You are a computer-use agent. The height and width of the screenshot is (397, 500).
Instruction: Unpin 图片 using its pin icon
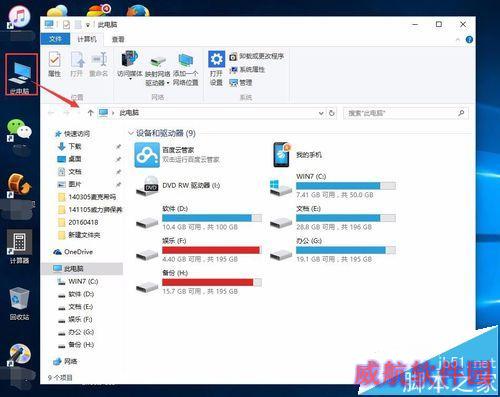point(118,184)
